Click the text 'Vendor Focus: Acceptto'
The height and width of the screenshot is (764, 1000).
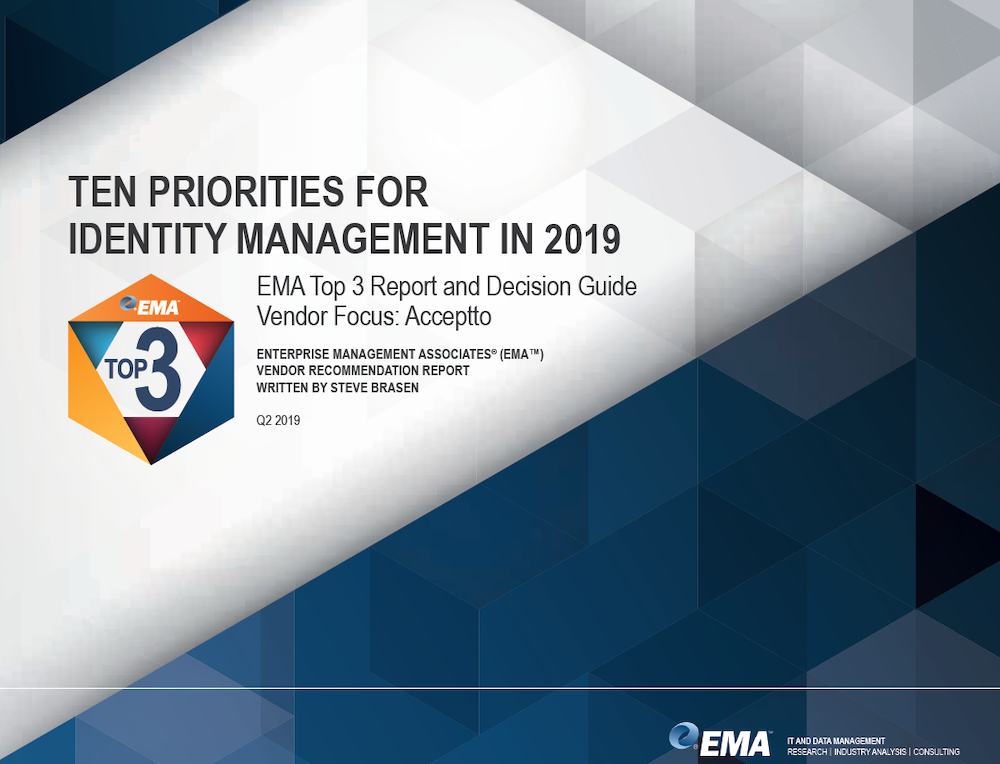pyautogui.click(x=374, y=316)
